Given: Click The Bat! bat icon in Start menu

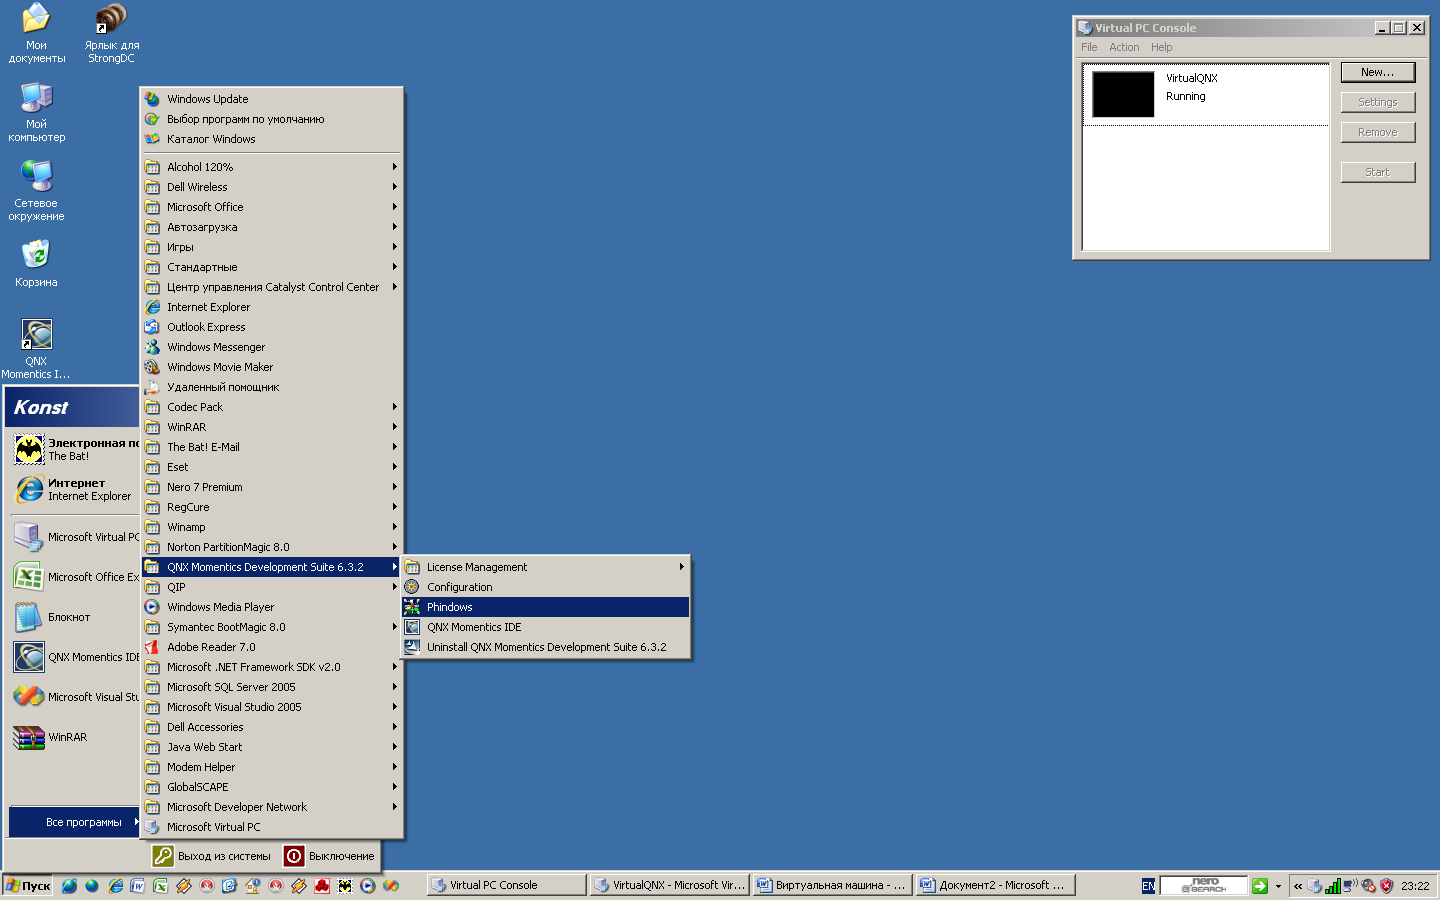Looking at the screenshot, I should 29,449.
